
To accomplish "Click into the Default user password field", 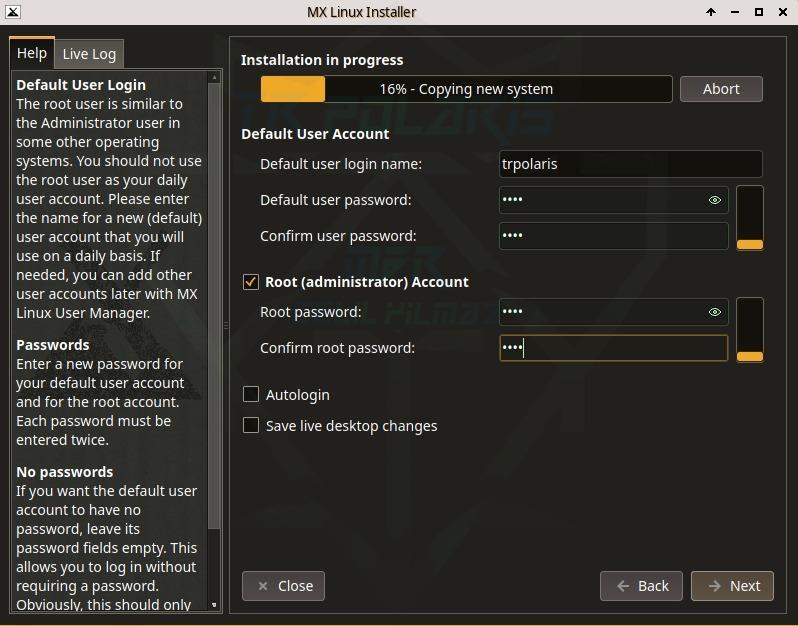I will coord(613,200).
